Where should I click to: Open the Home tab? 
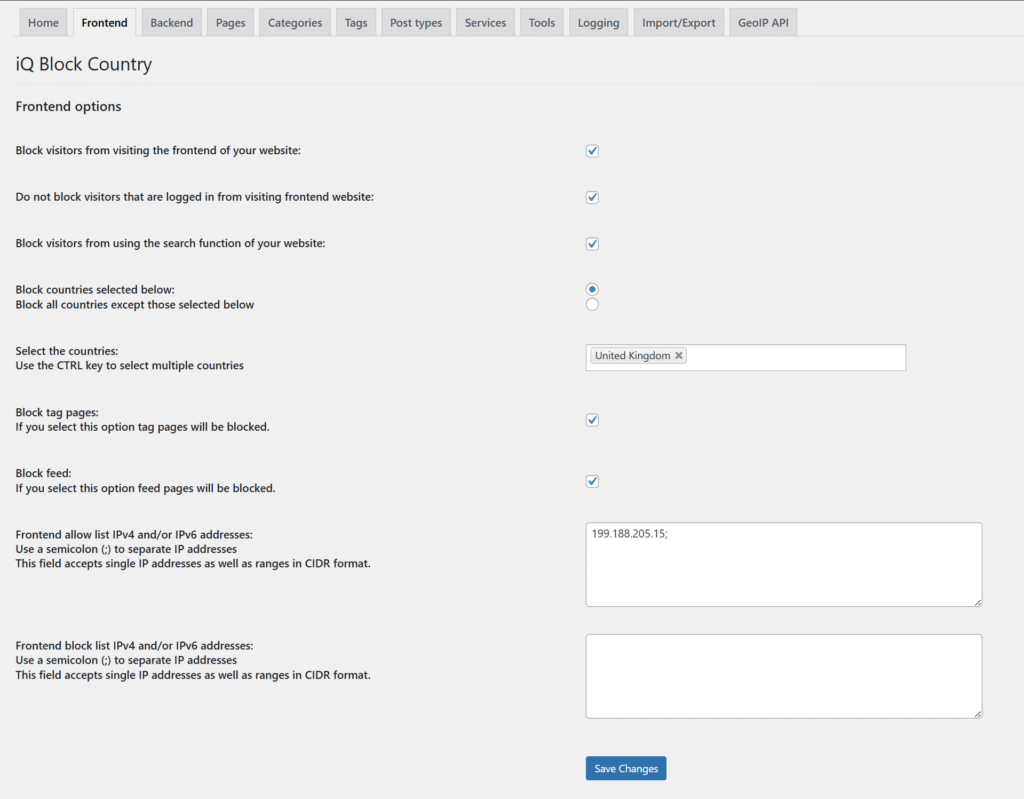coord(43,23)
